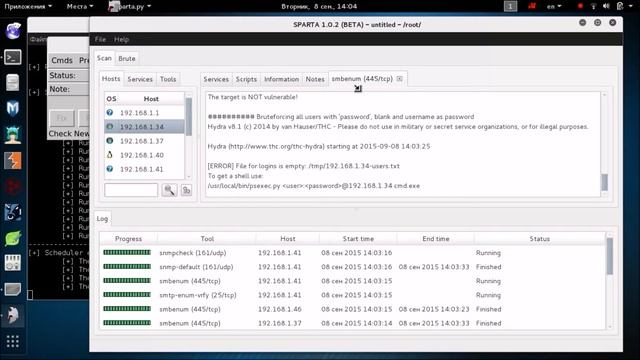Open Armitage from the dock
This screenshot has height=360, width=640.
(13, 135)
